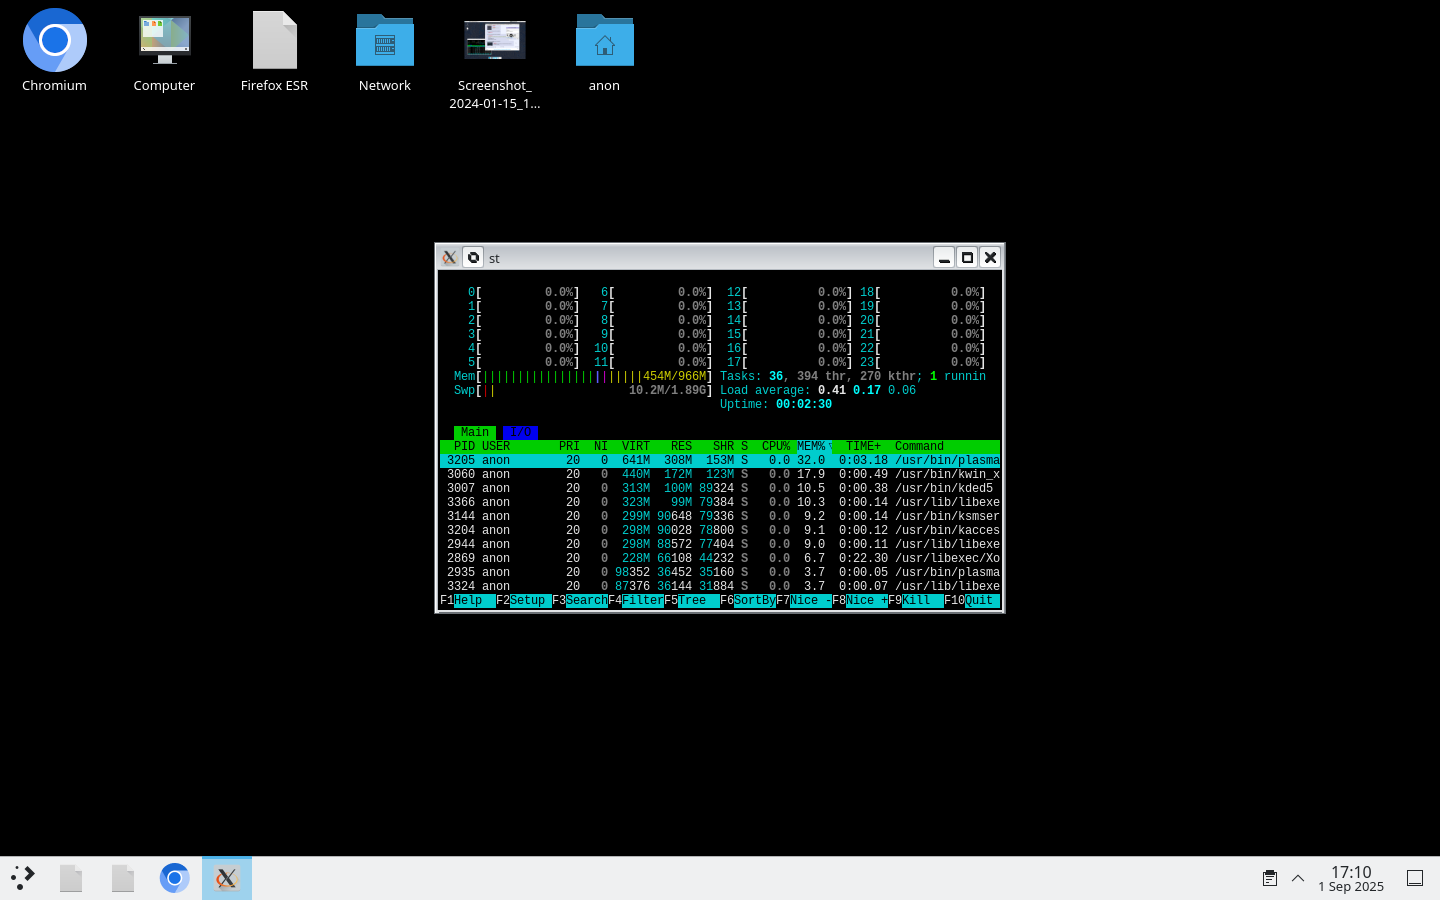Click F8 Nice + button
Viewport: 1440px width, 900px height.
pos(860,600)
